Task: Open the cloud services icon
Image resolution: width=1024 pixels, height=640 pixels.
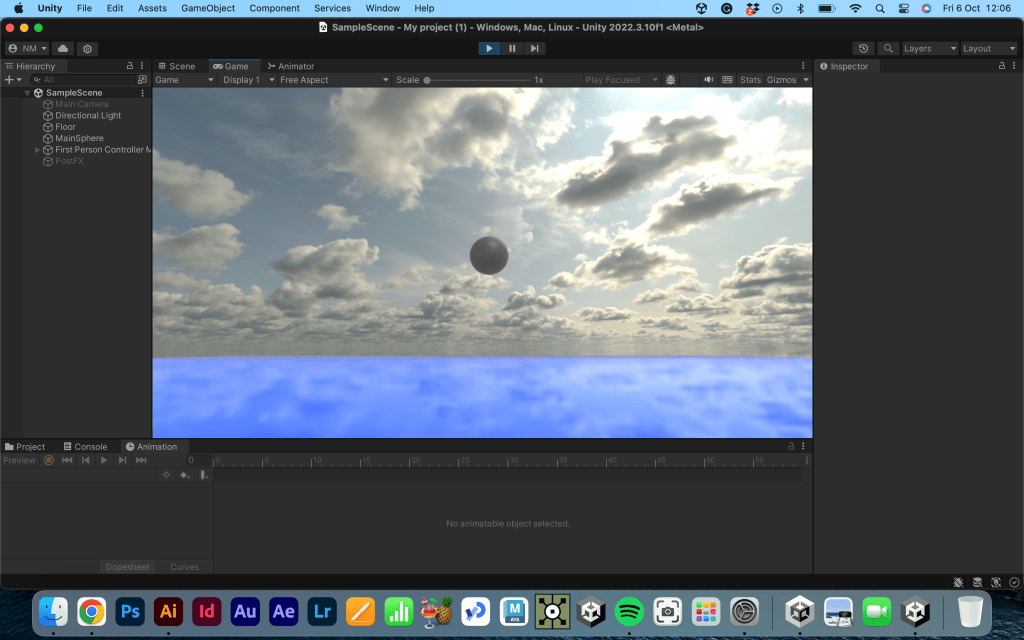Action: tap(63, 48)
